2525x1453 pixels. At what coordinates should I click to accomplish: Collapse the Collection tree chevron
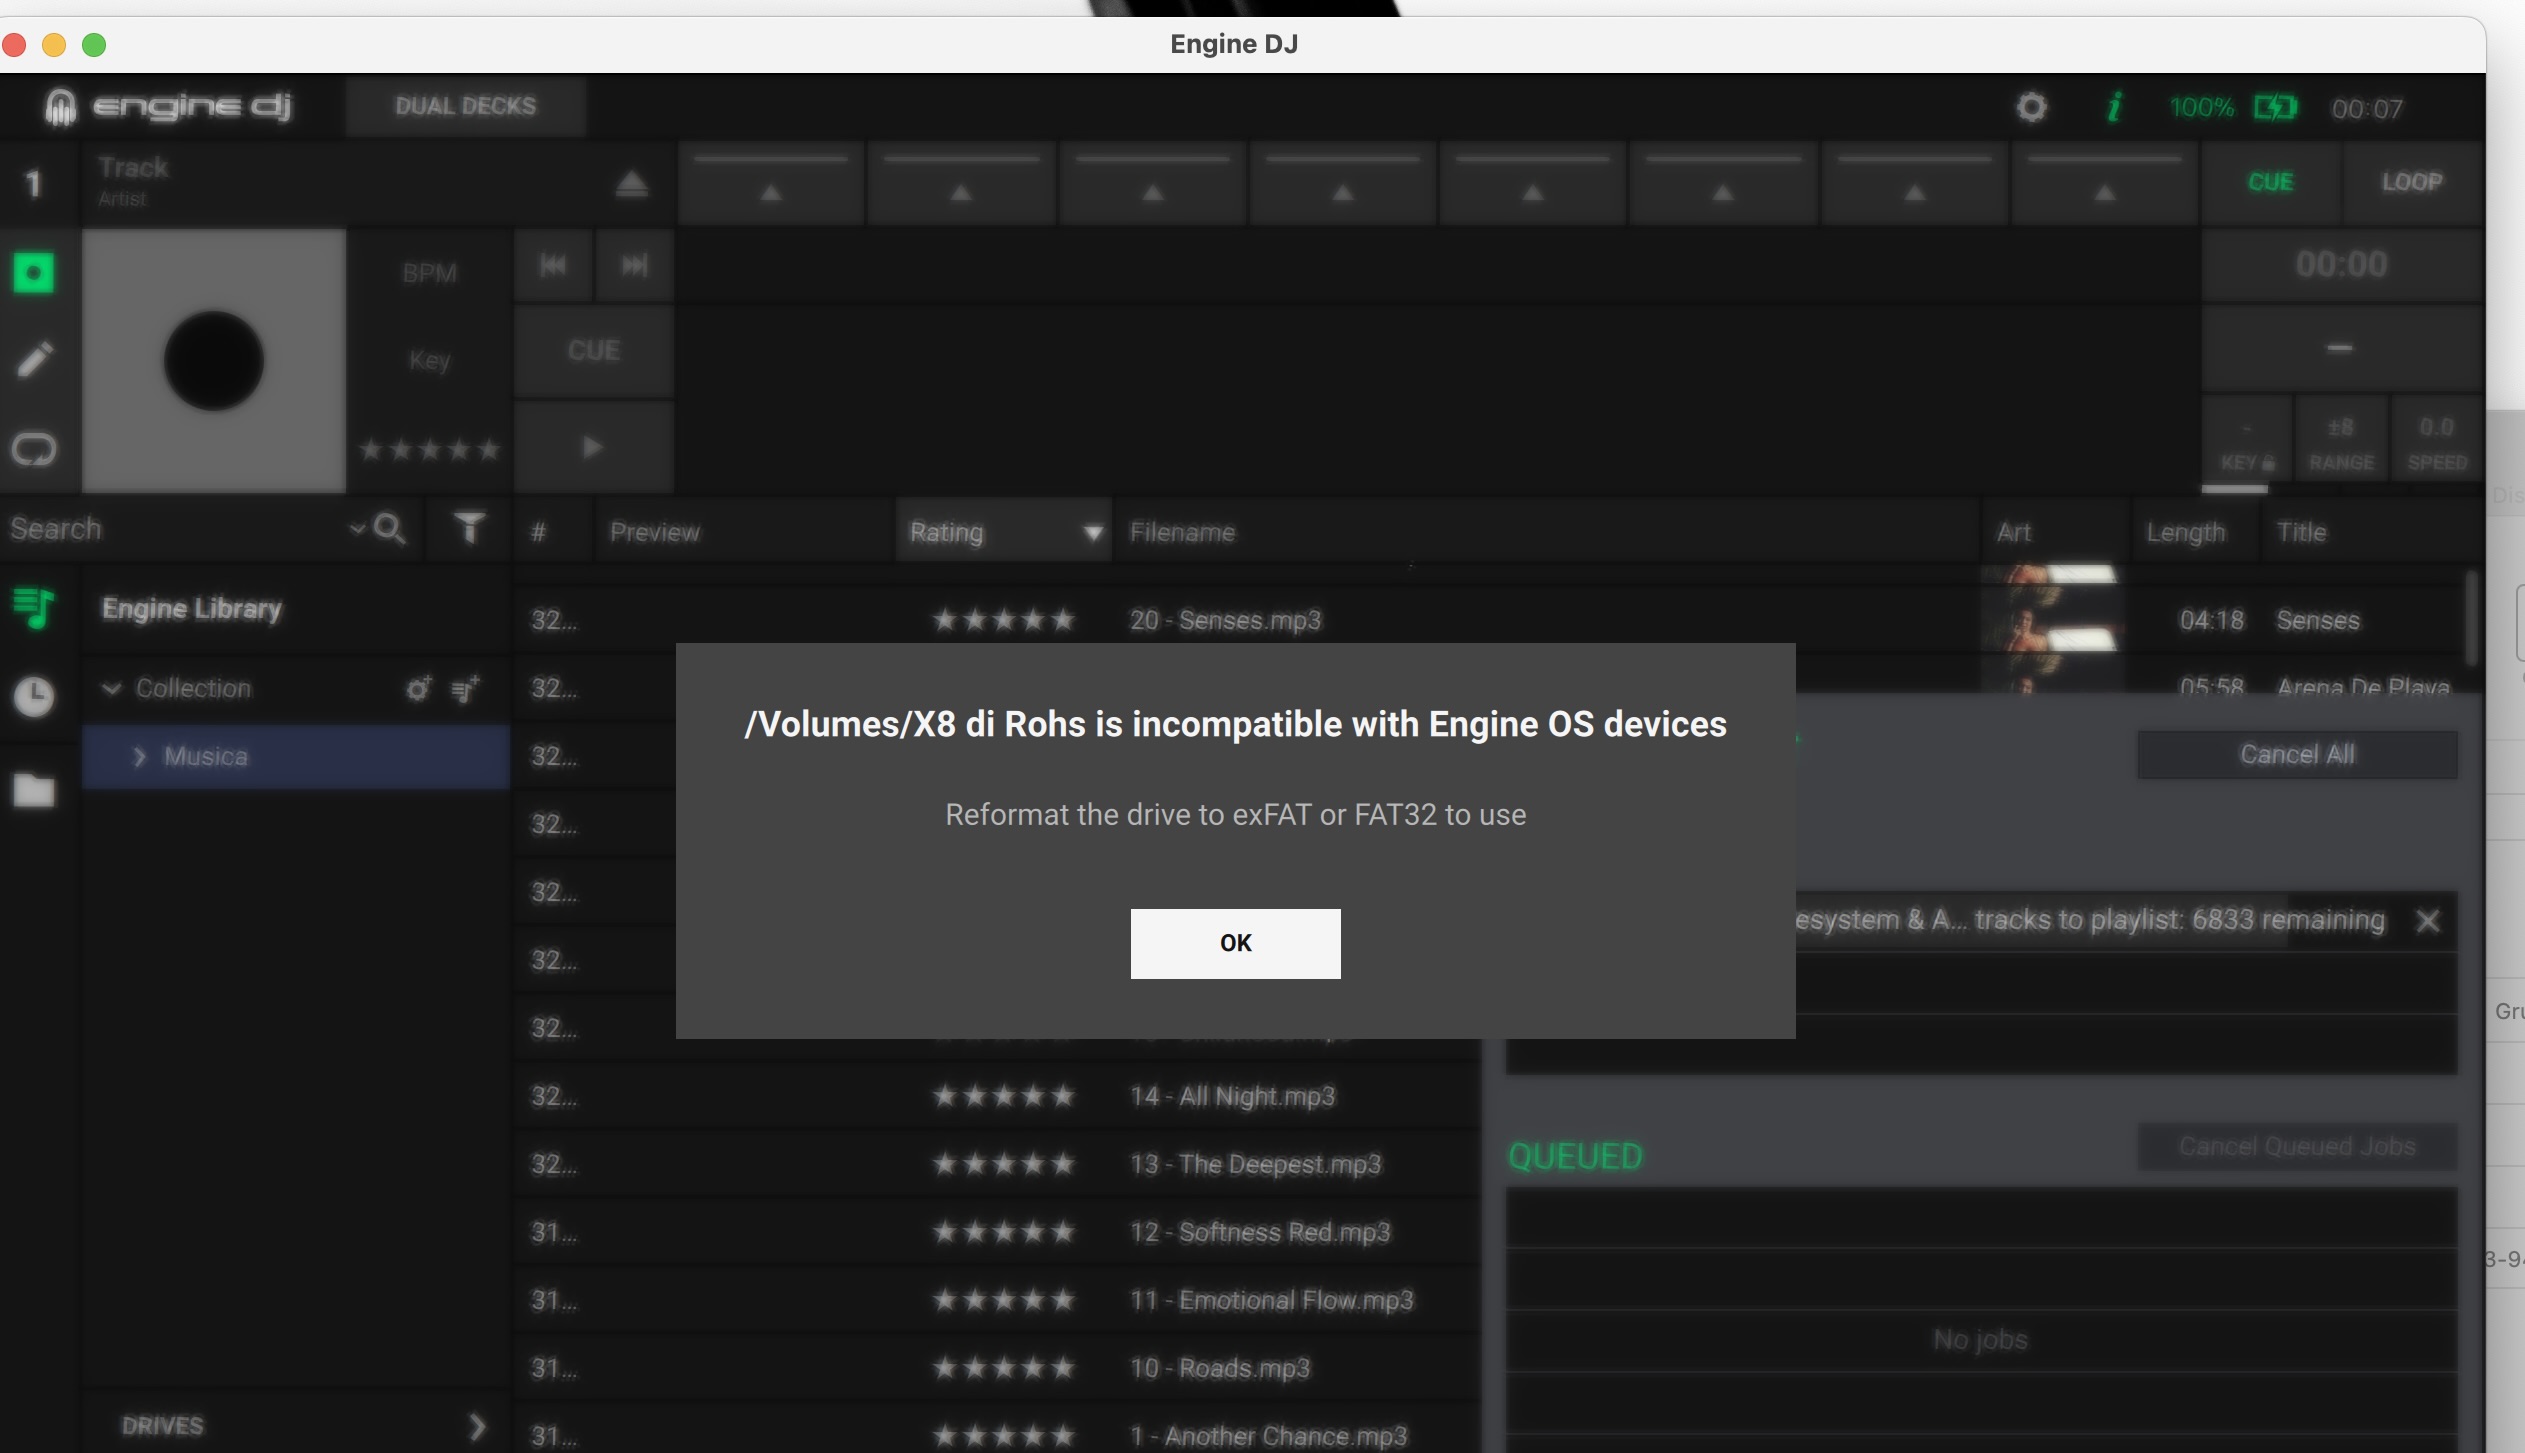click(x=112, y=688)
